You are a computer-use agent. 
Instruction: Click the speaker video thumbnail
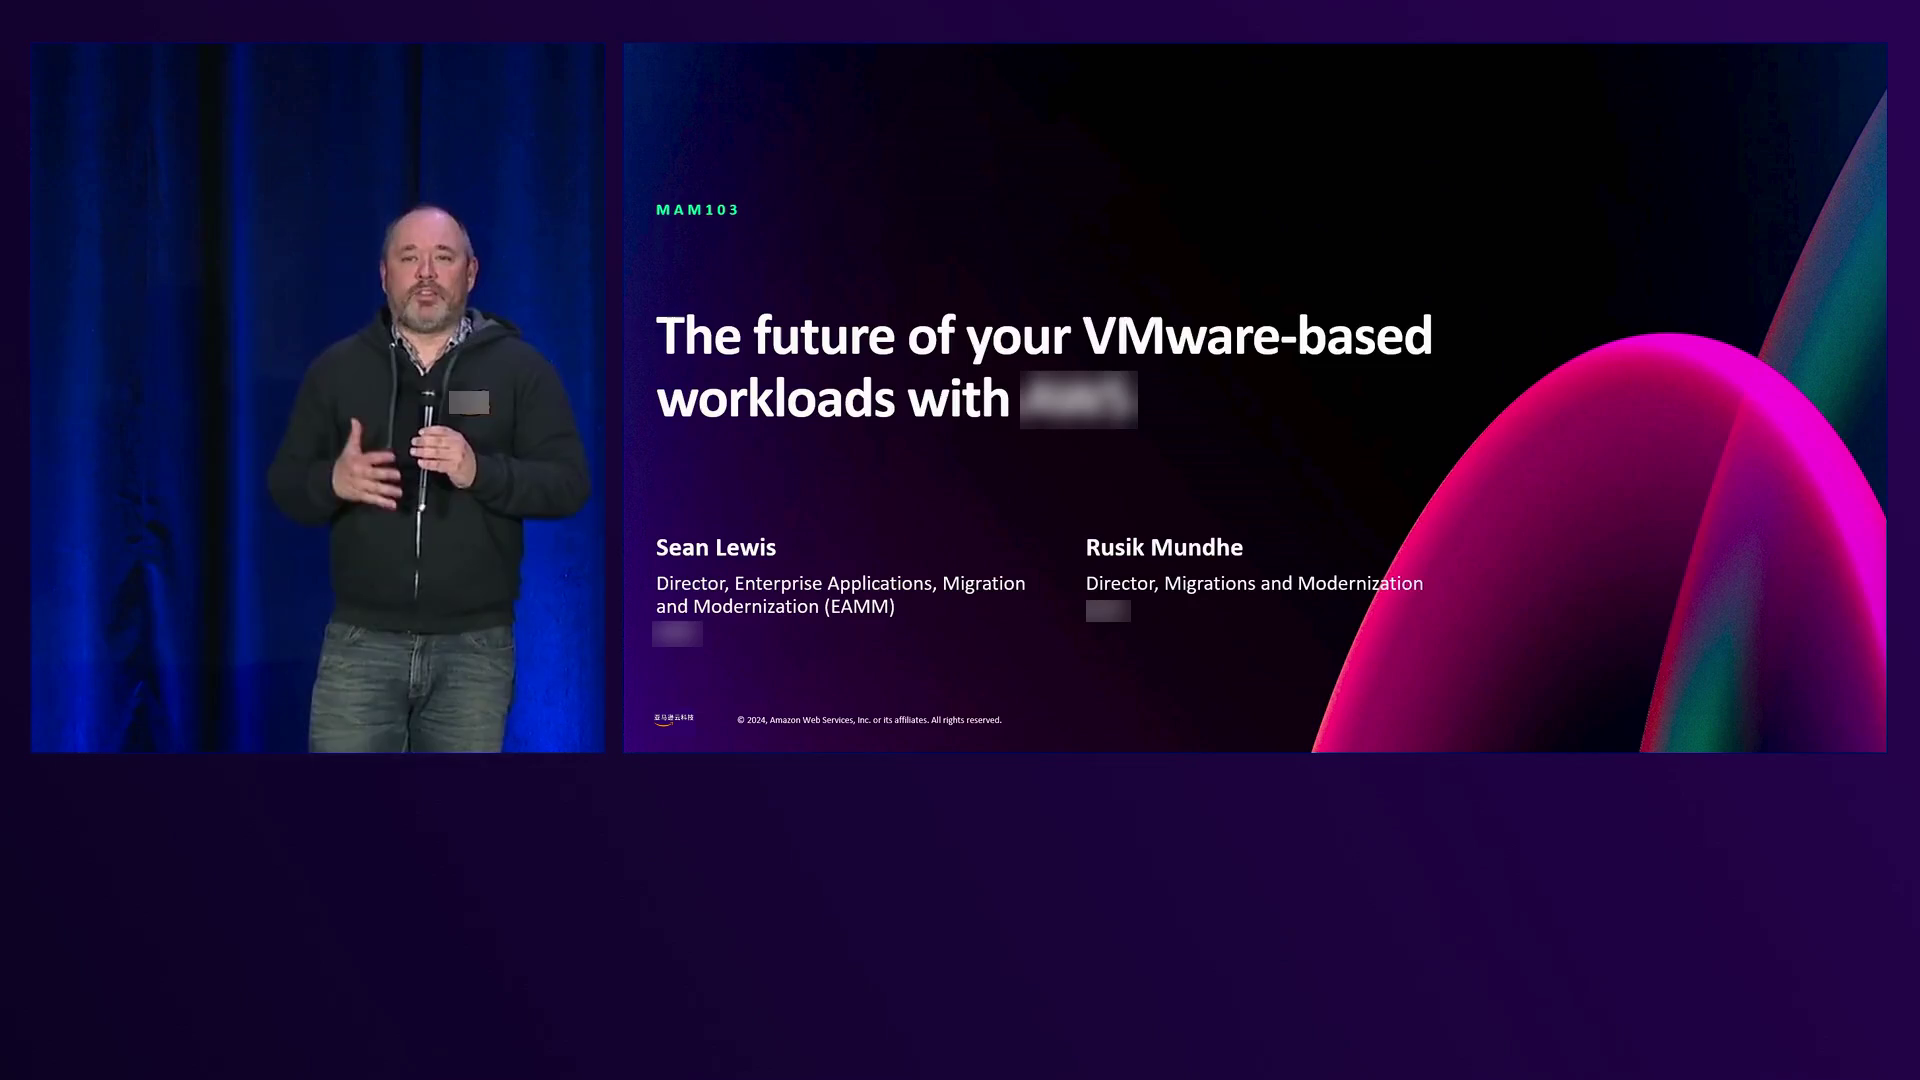[x=317, y=397]
